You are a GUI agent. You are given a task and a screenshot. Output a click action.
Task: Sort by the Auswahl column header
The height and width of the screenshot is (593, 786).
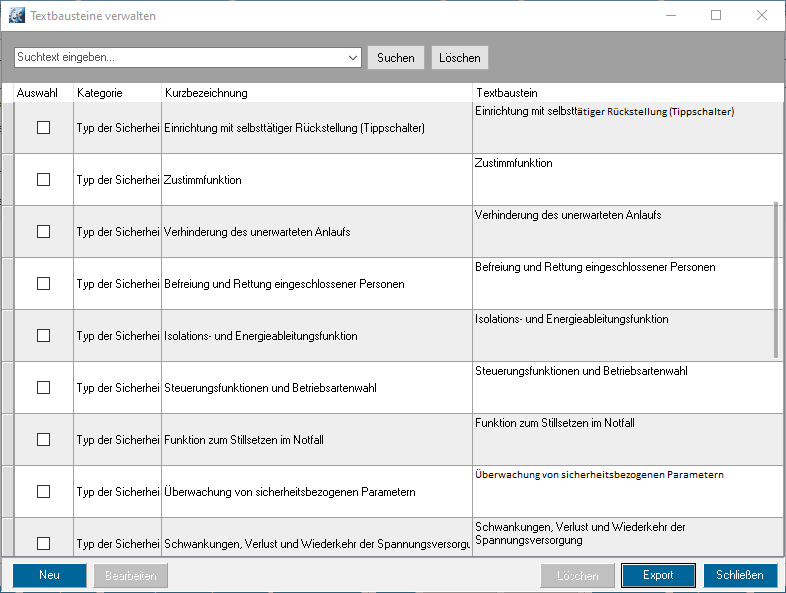click(x=37, y=93)
